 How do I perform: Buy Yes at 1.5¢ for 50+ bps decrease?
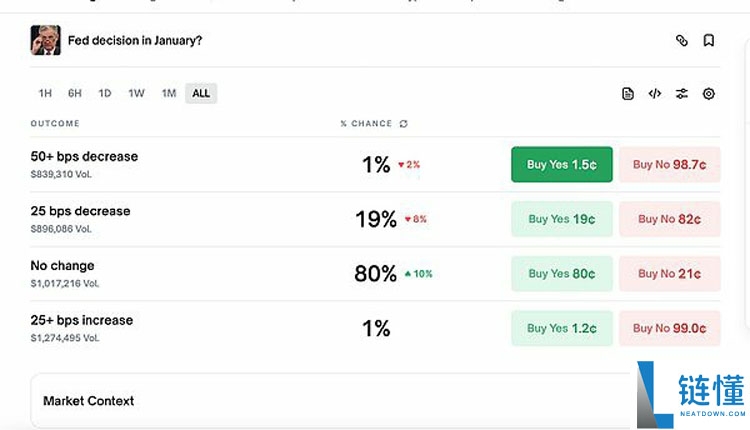pyautogui.click(x=561, y=165)
